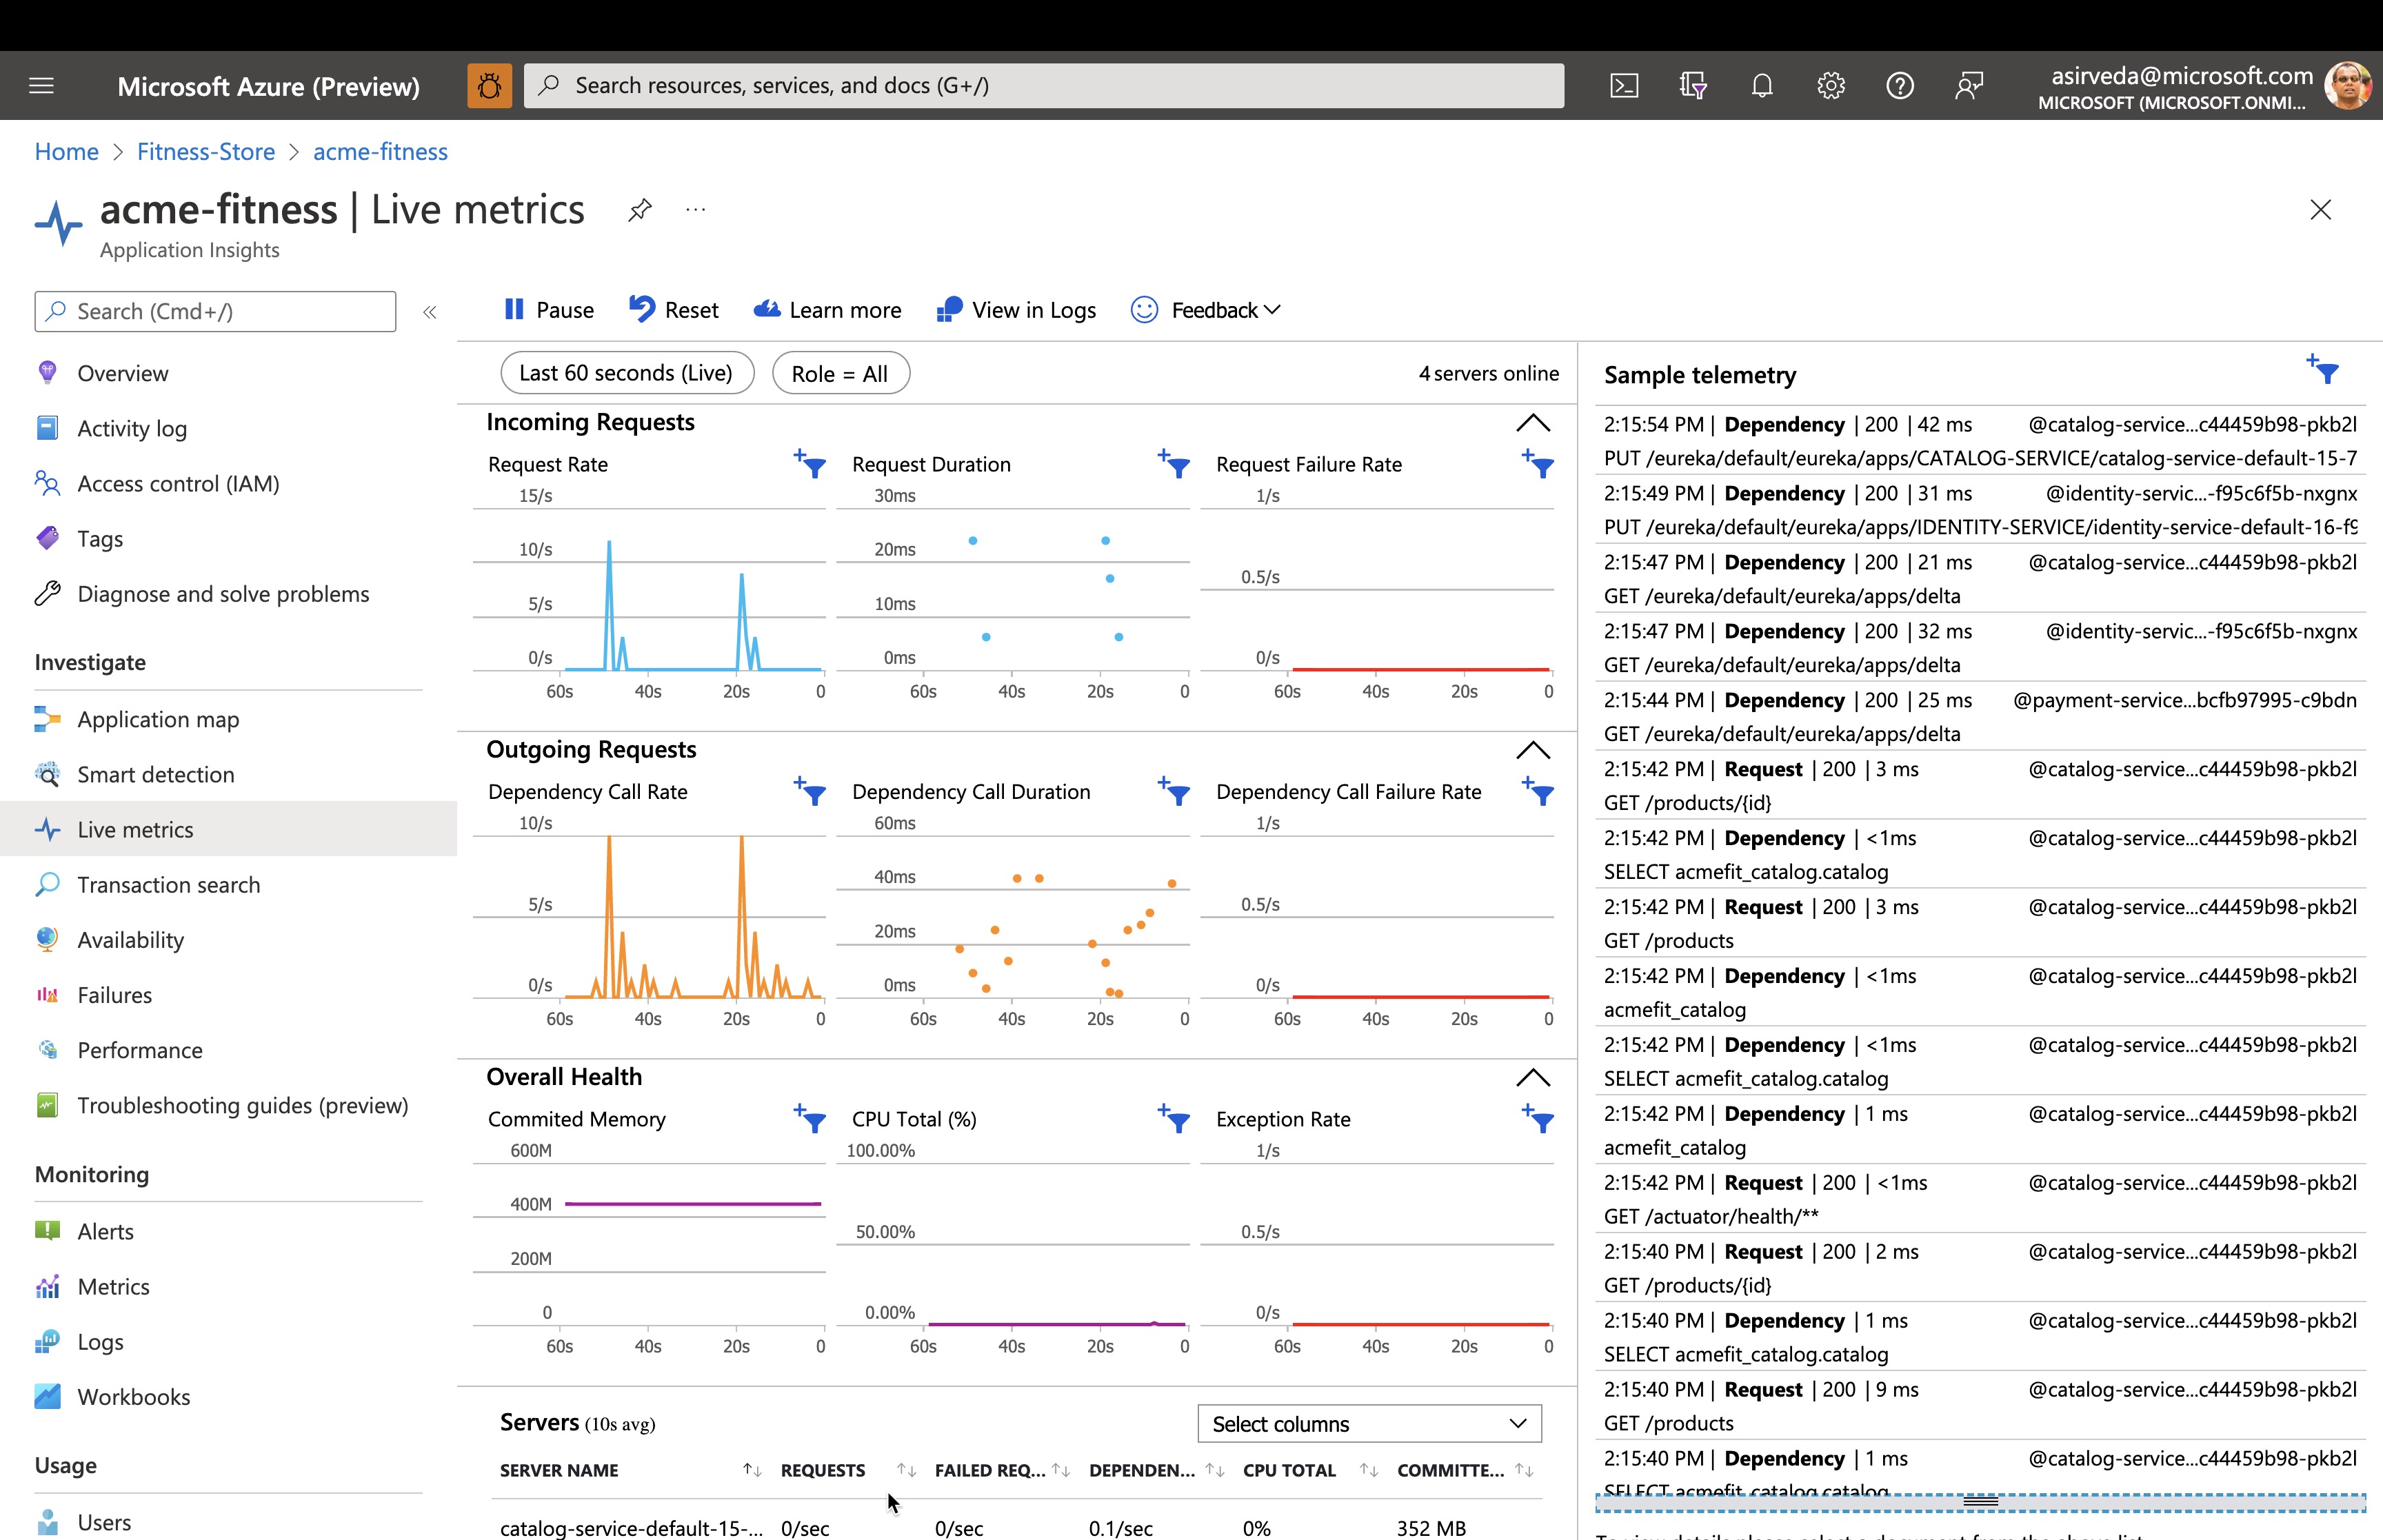This screenshot has width=2383, height=1540.
Task: Add filter to Exception Rate chart
Action: pyautogui.click(x=1538, y=1118)
